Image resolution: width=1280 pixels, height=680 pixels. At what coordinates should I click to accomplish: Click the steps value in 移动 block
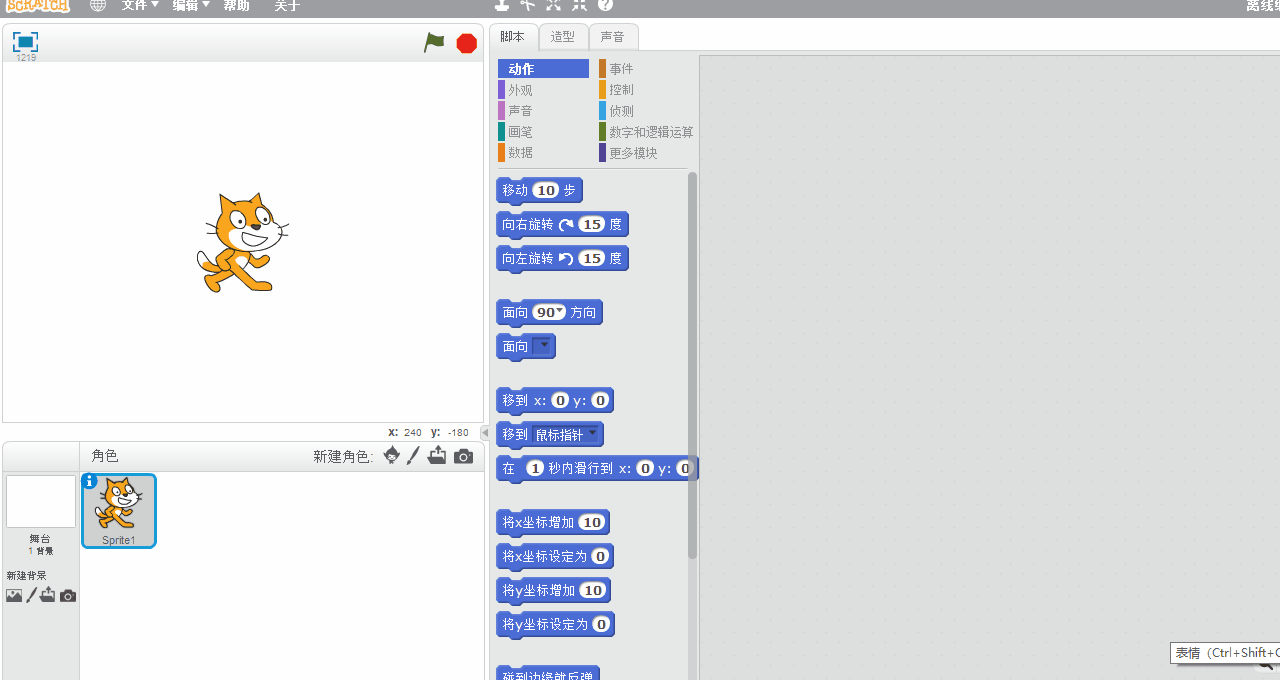545,190
